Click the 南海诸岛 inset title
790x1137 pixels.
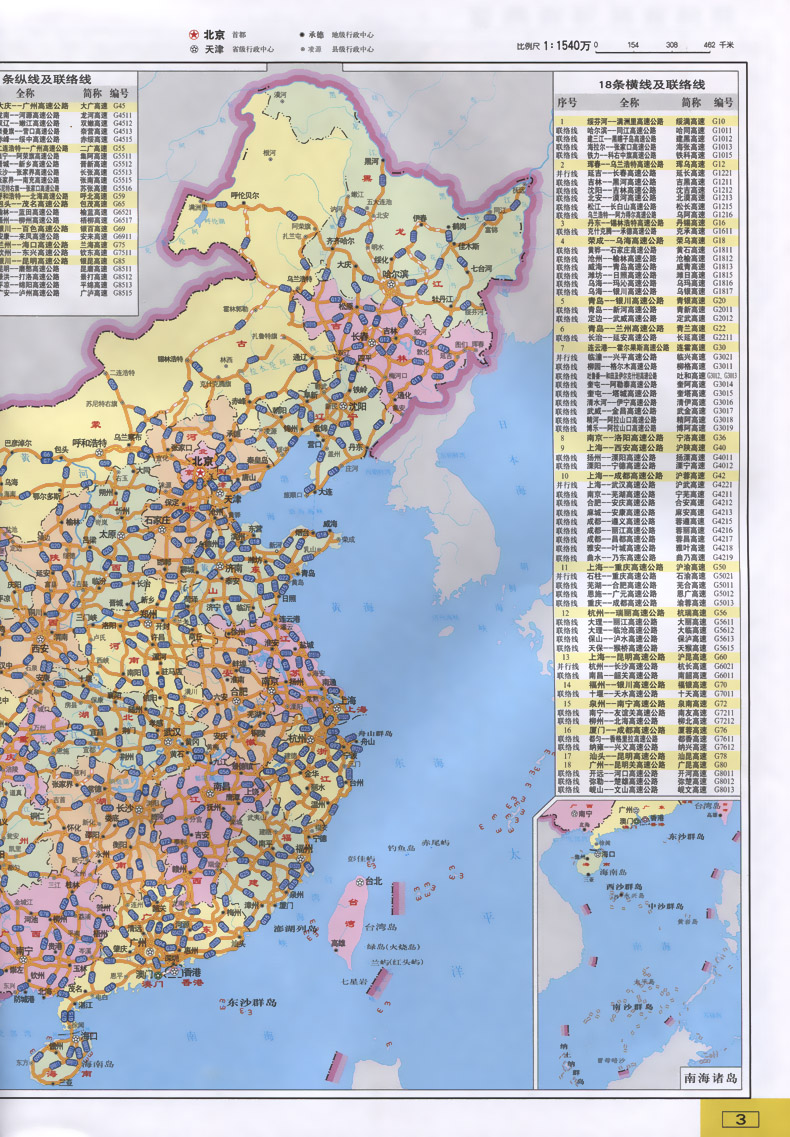(x=709, y=1078)
